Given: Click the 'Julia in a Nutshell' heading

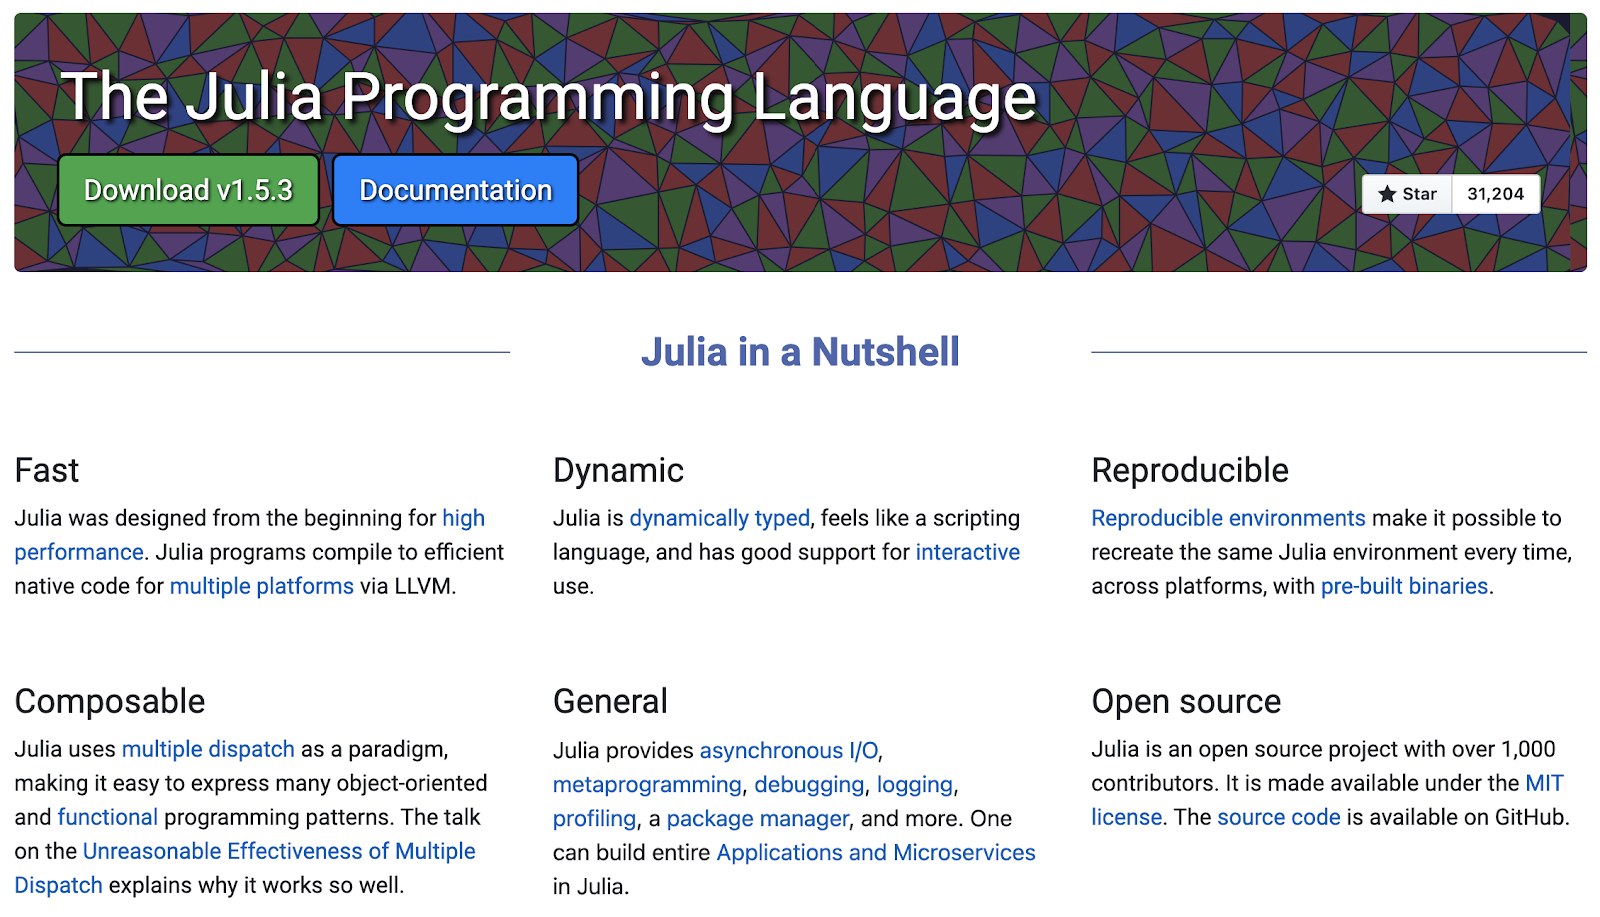Looking at the screenshot, I should [800, 352].
